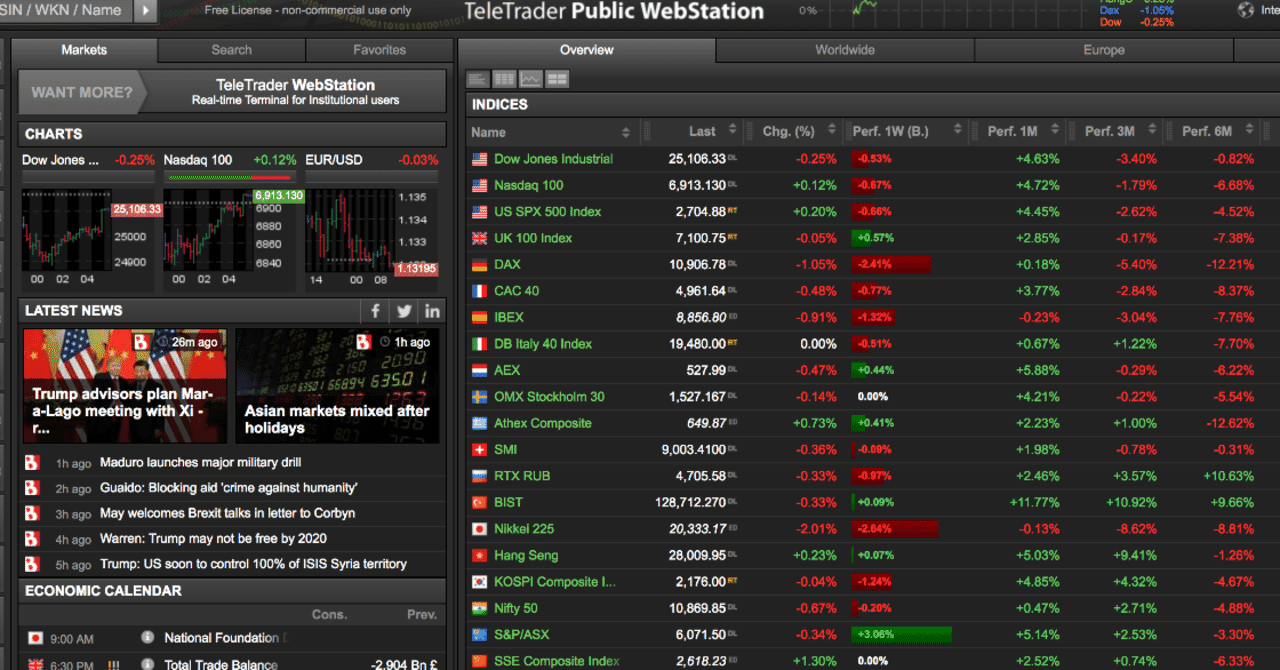The height and width of the screenshot is (670, 1280).
Task: Open the Hang Seng index link
Action: [526, 556]
